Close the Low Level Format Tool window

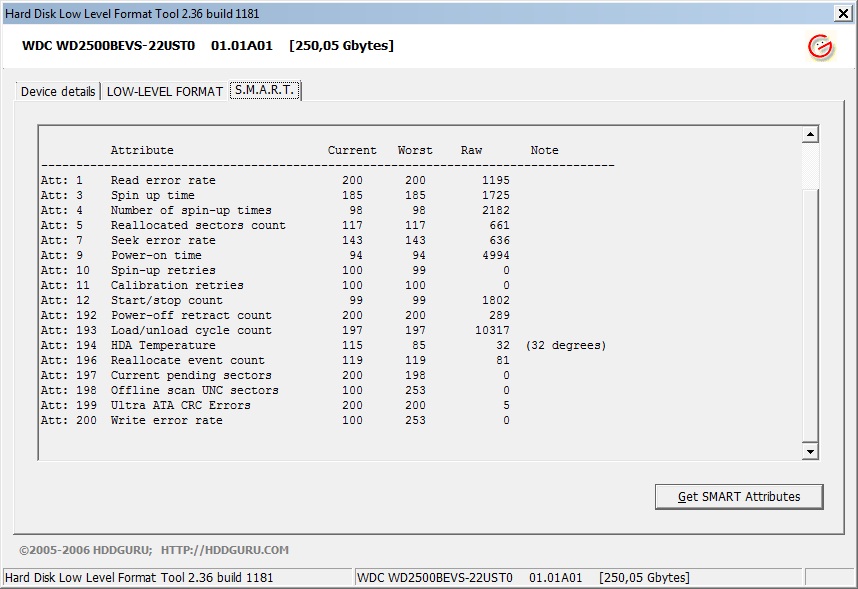(x=843, y=13)
